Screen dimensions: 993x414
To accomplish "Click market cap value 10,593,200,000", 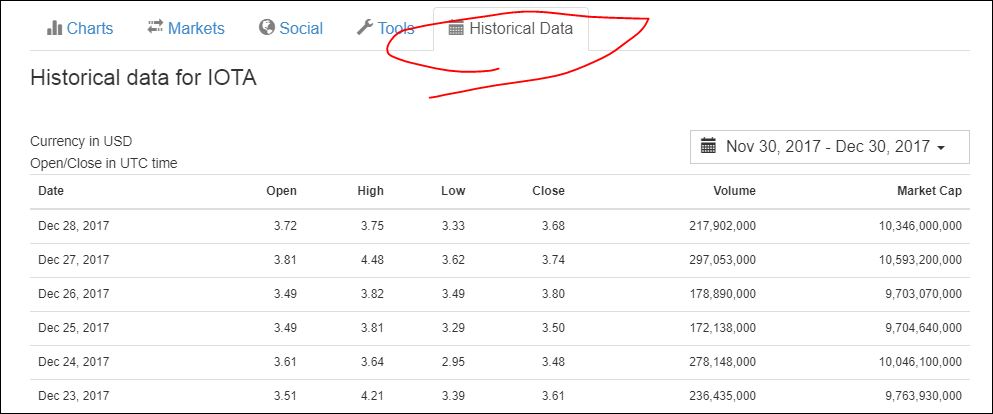I will (921, 260).
